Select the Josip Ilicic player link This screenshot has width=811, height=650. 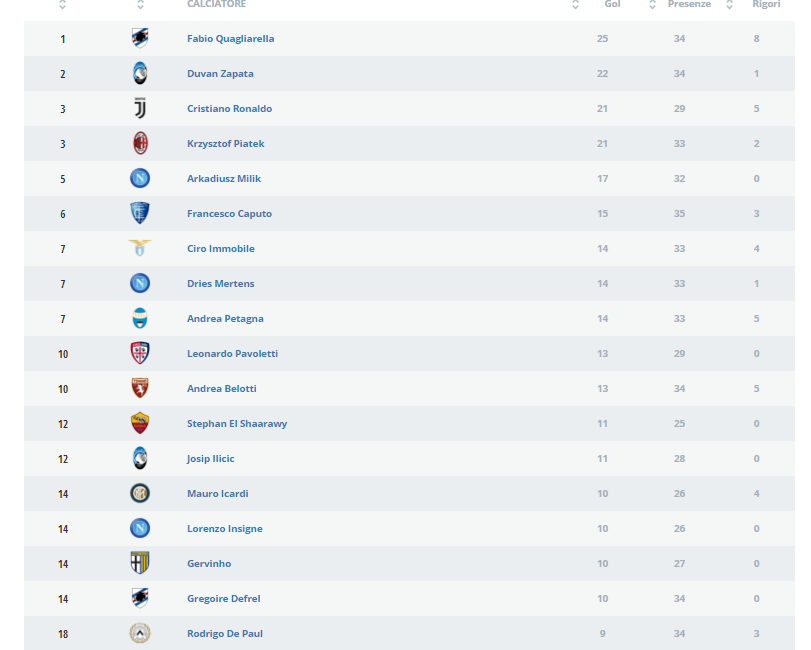tap(211, 459)
